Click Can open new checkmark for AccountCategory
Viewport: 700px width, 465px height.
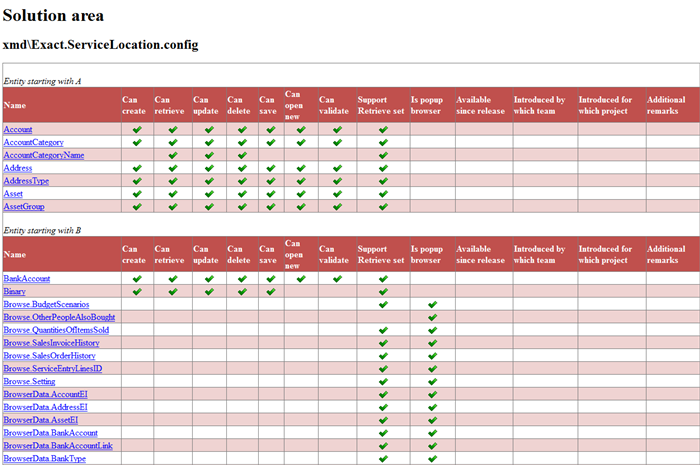tap(301, 143)
